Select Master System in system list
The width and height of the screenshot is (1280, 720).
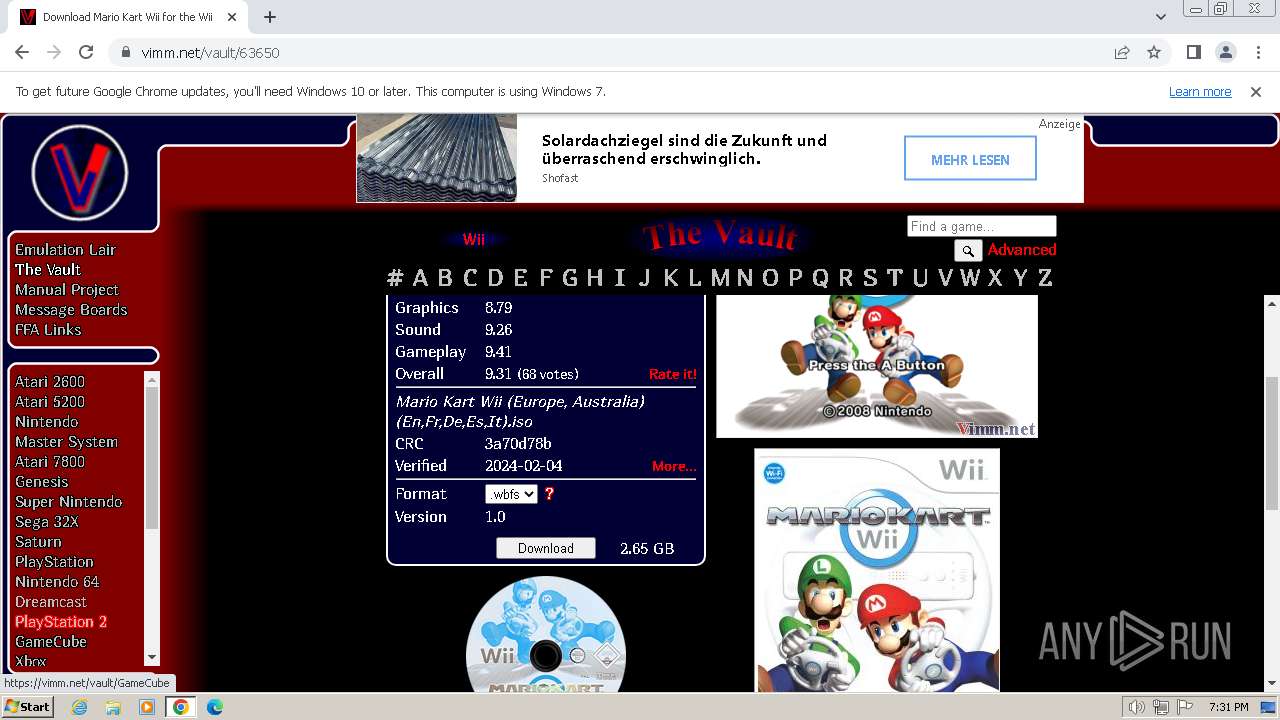(x=66, y=442)
